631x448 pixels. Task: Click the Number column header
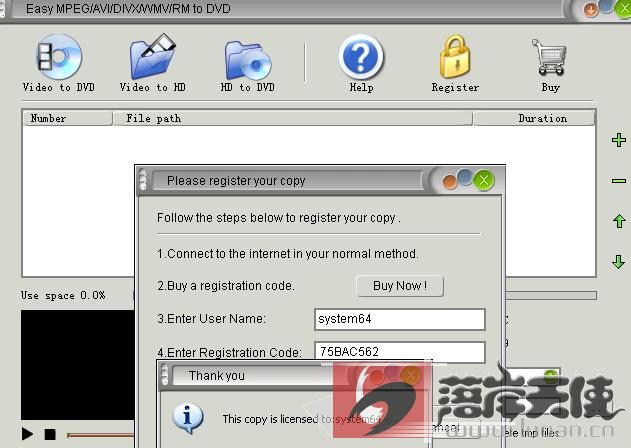67,118
